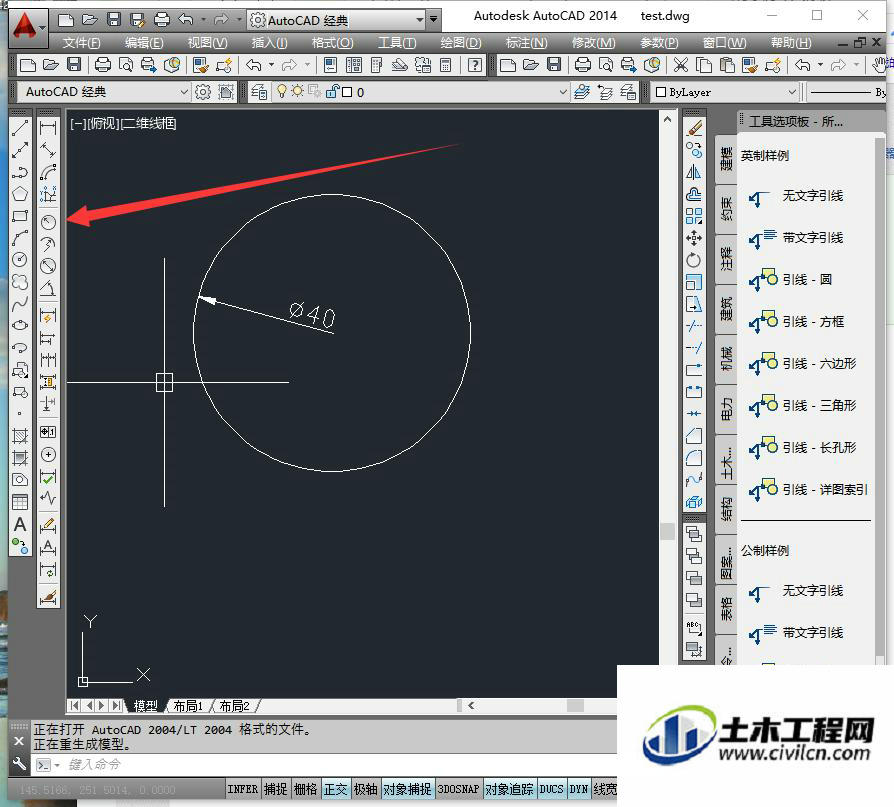Select the Erase modify tool
The width and height of the screenshot is (894, 807).
tap(694, 128)
